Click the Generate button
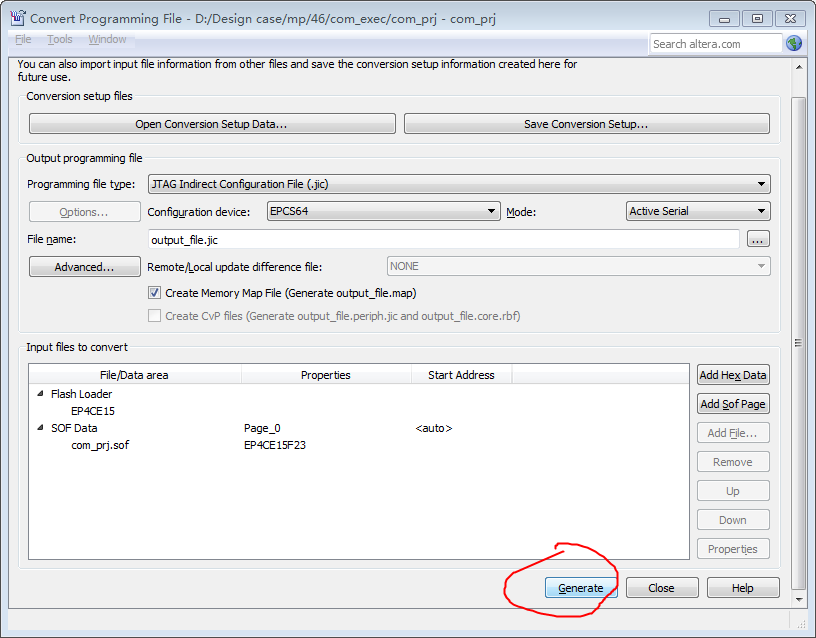This screenshot has width=816, height=638. click(x=580, y=587)
